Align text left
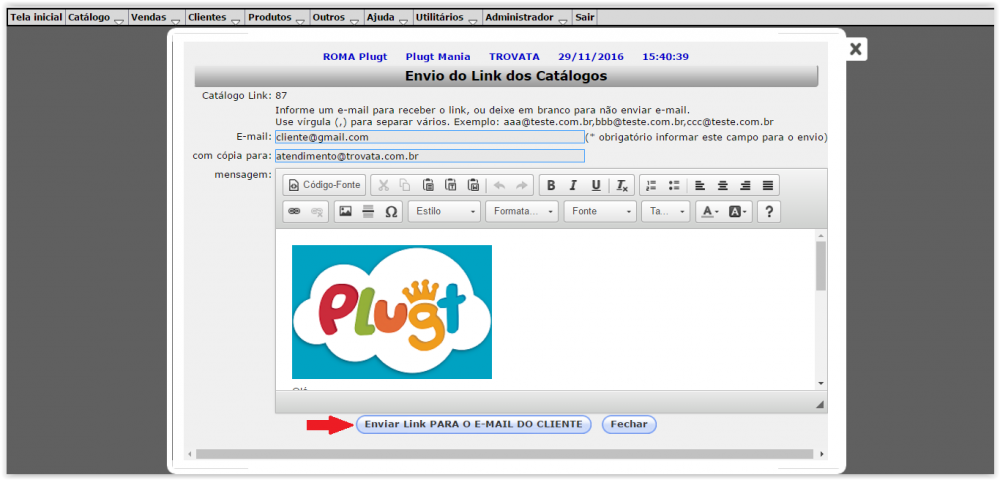The height and width of the screenshot is (480, 1000). click(700, 185)
